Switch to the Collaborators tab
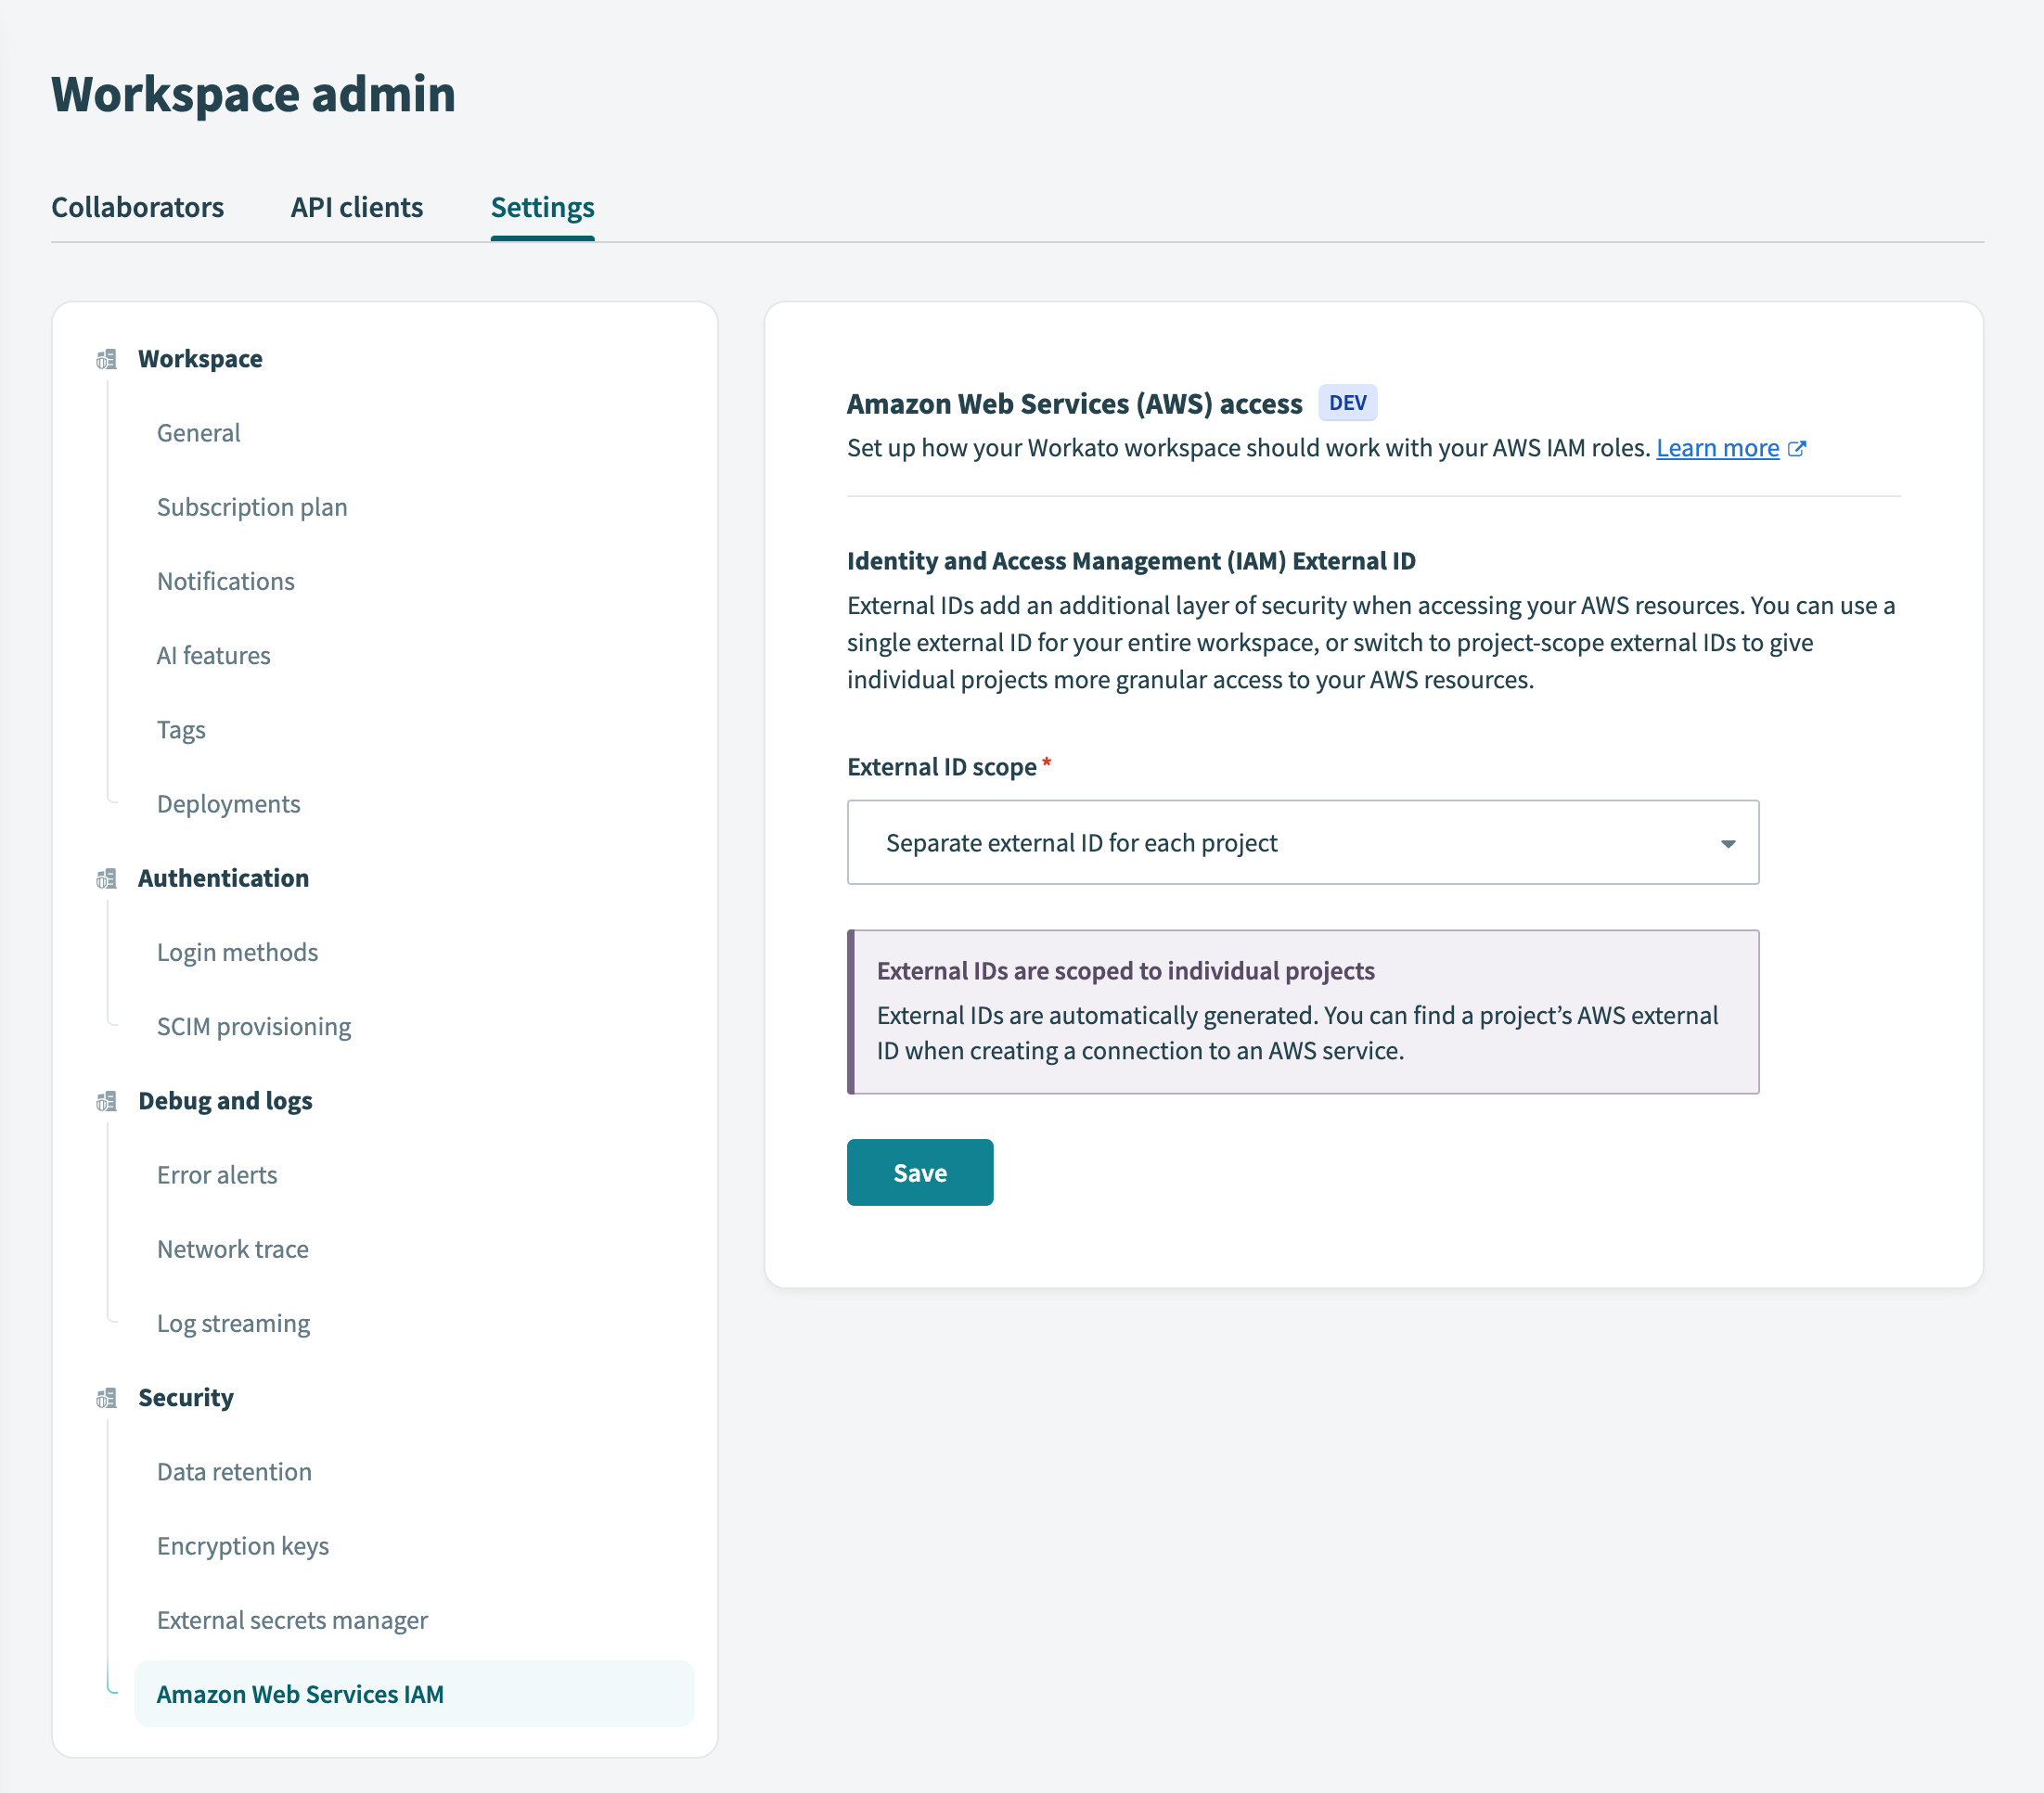 [x=137, y=208]
